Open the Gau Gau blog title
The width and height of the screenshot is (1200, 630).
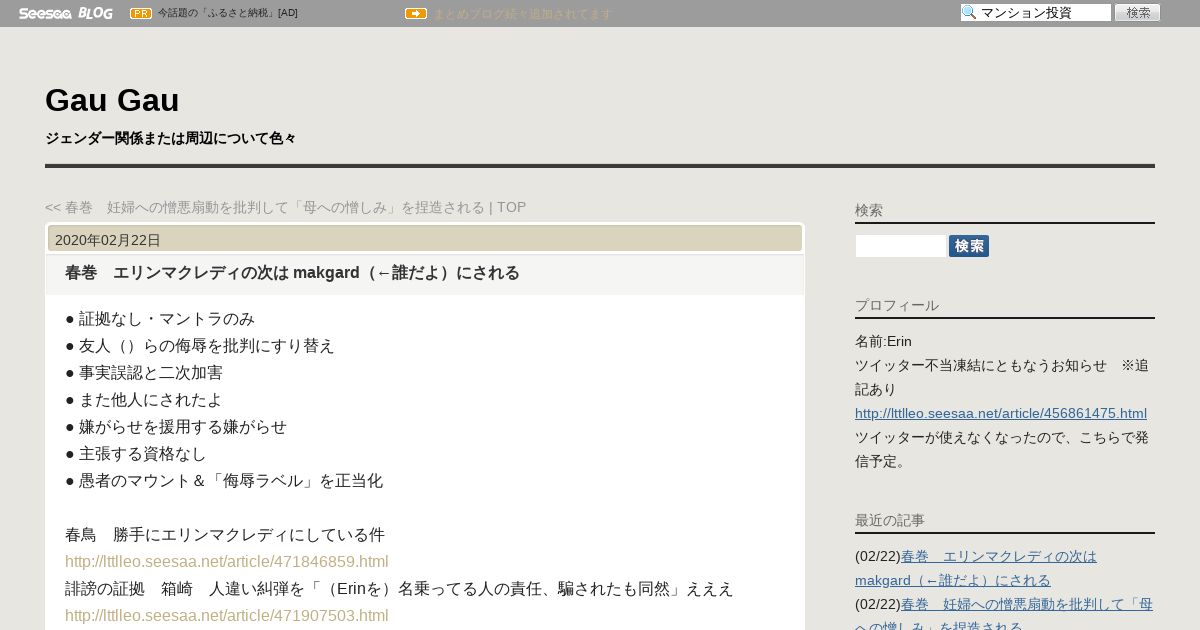click(112, 100)
